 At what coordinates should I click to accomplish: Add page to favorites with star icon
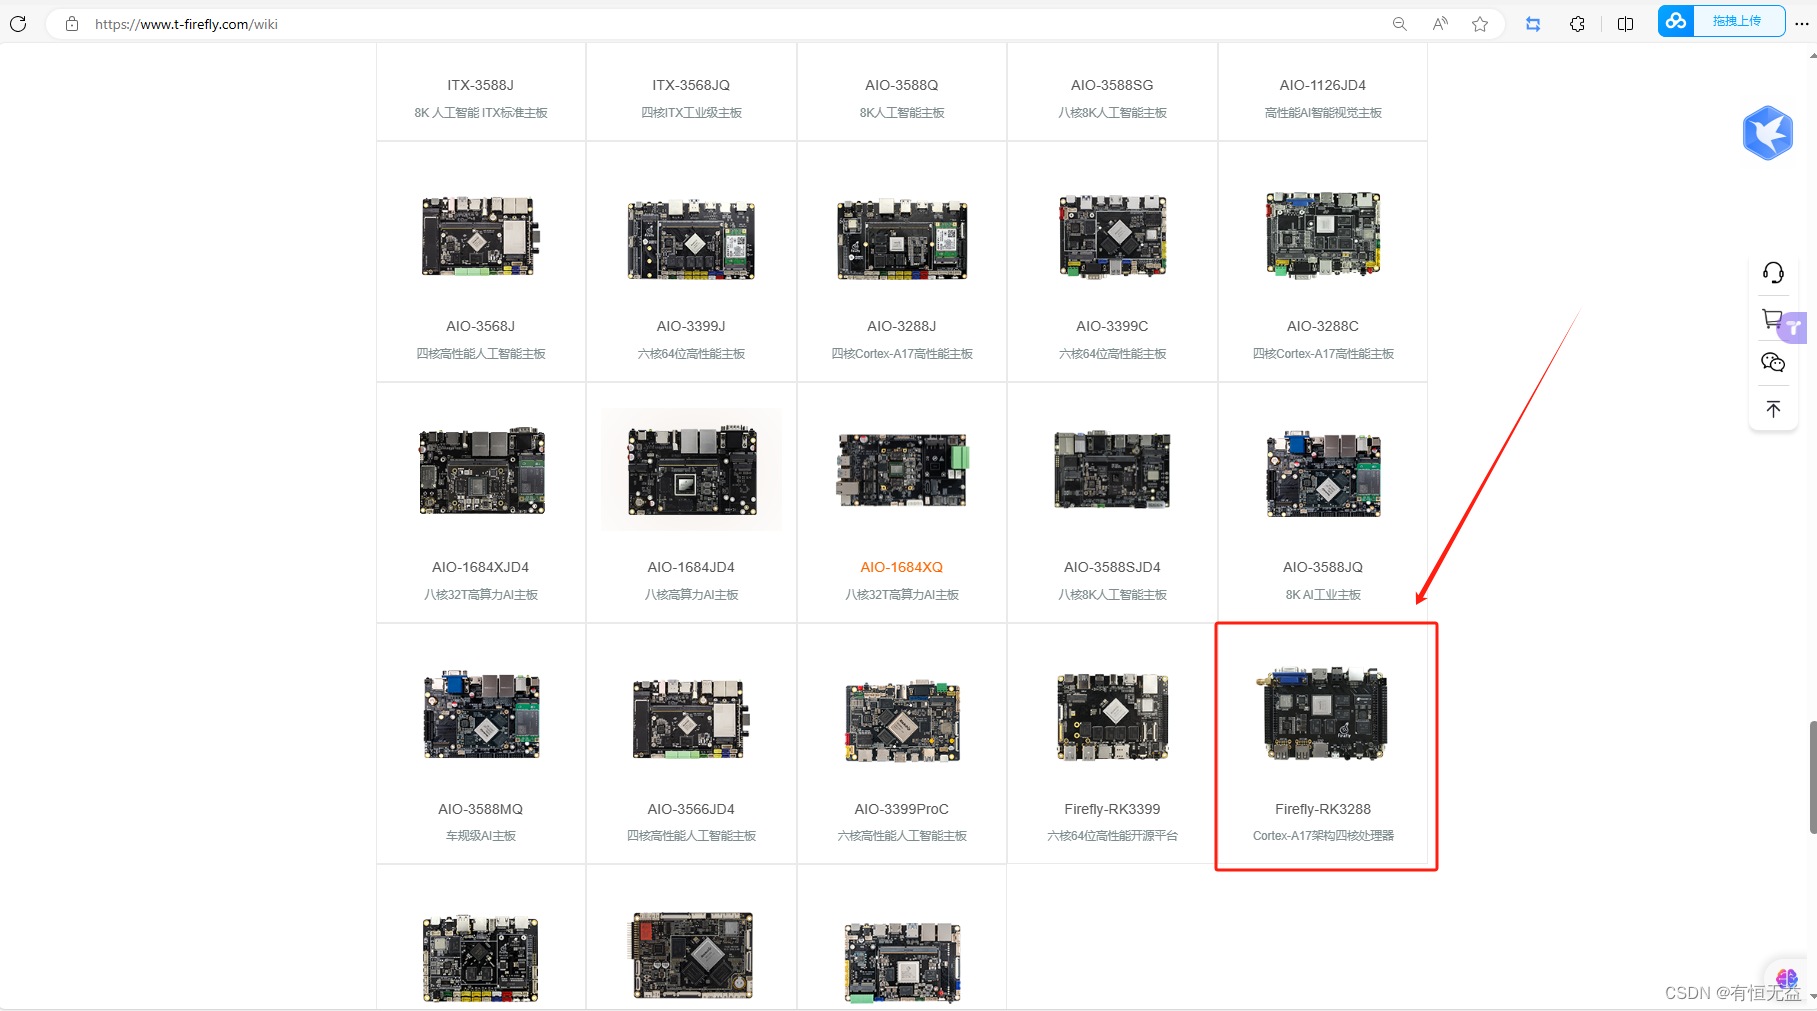(1480, 24)
